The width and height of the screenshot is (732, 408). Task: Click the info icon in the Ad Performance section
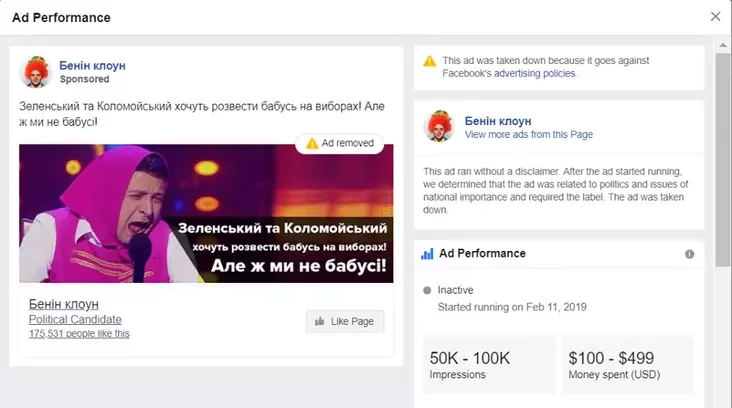tap(690, 254)
